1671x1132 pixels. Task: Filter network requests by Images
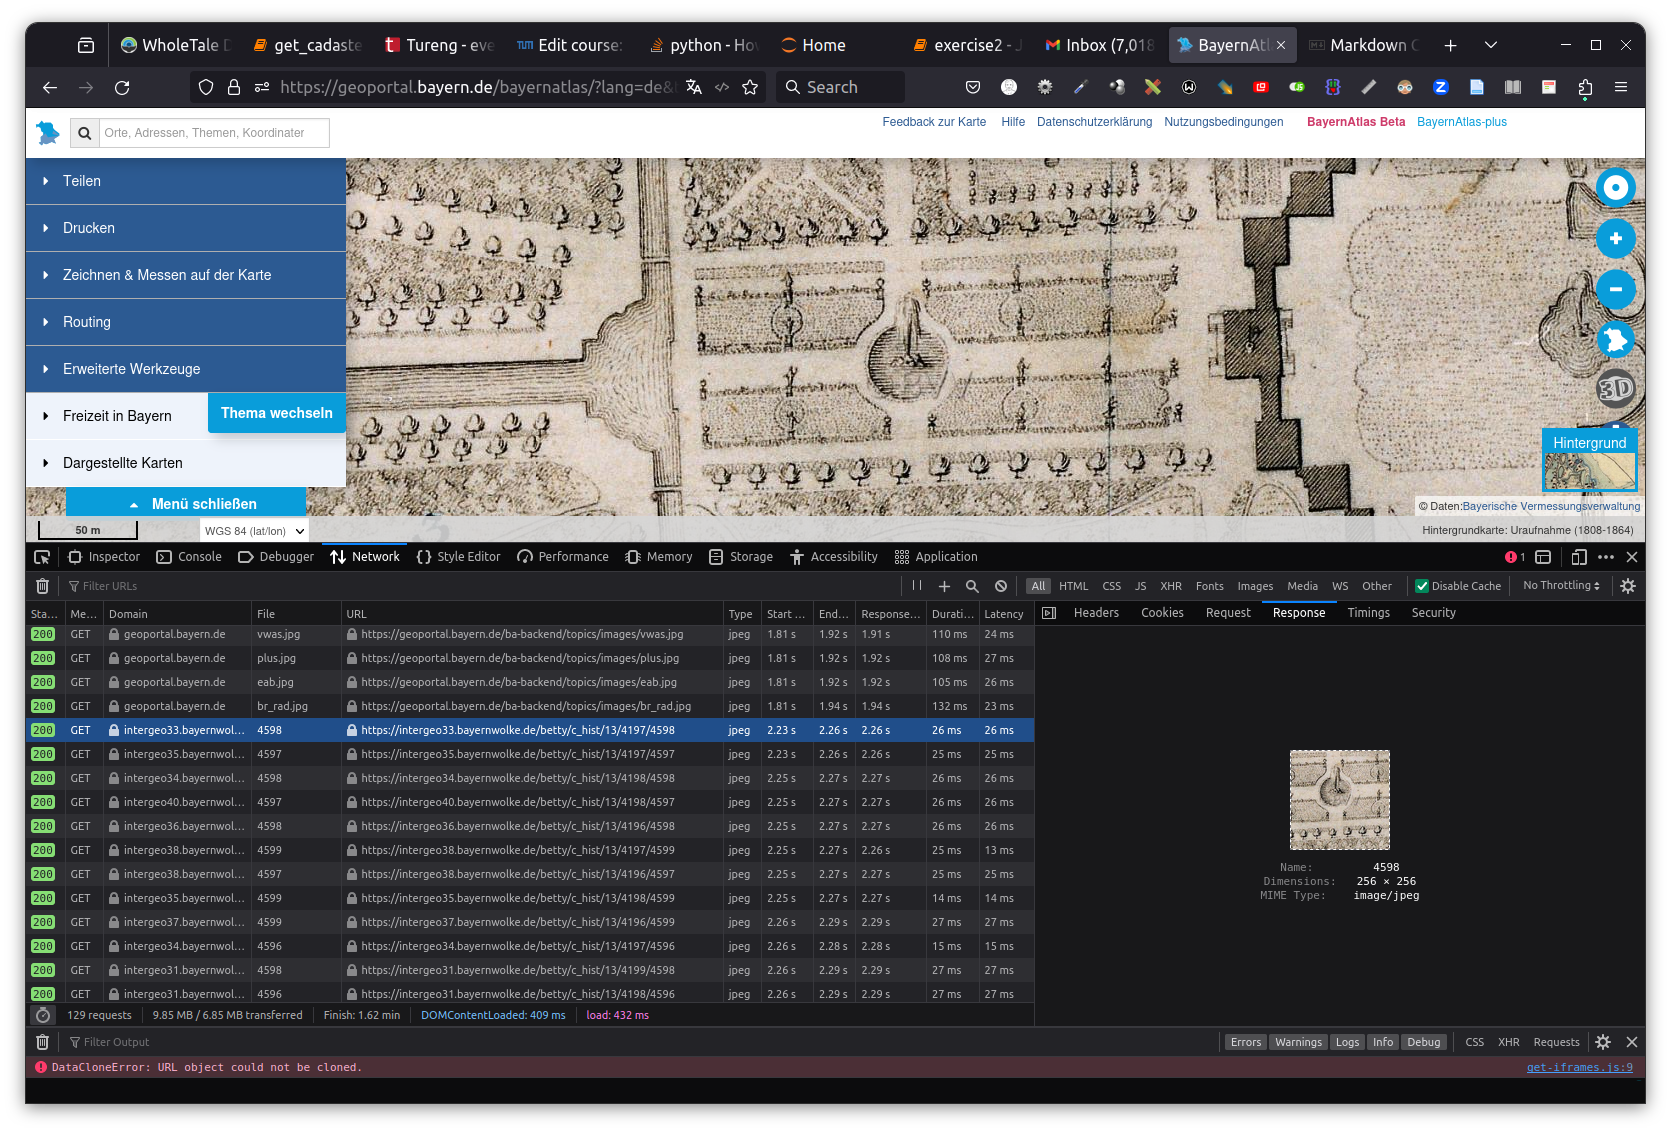[1255, 586]
